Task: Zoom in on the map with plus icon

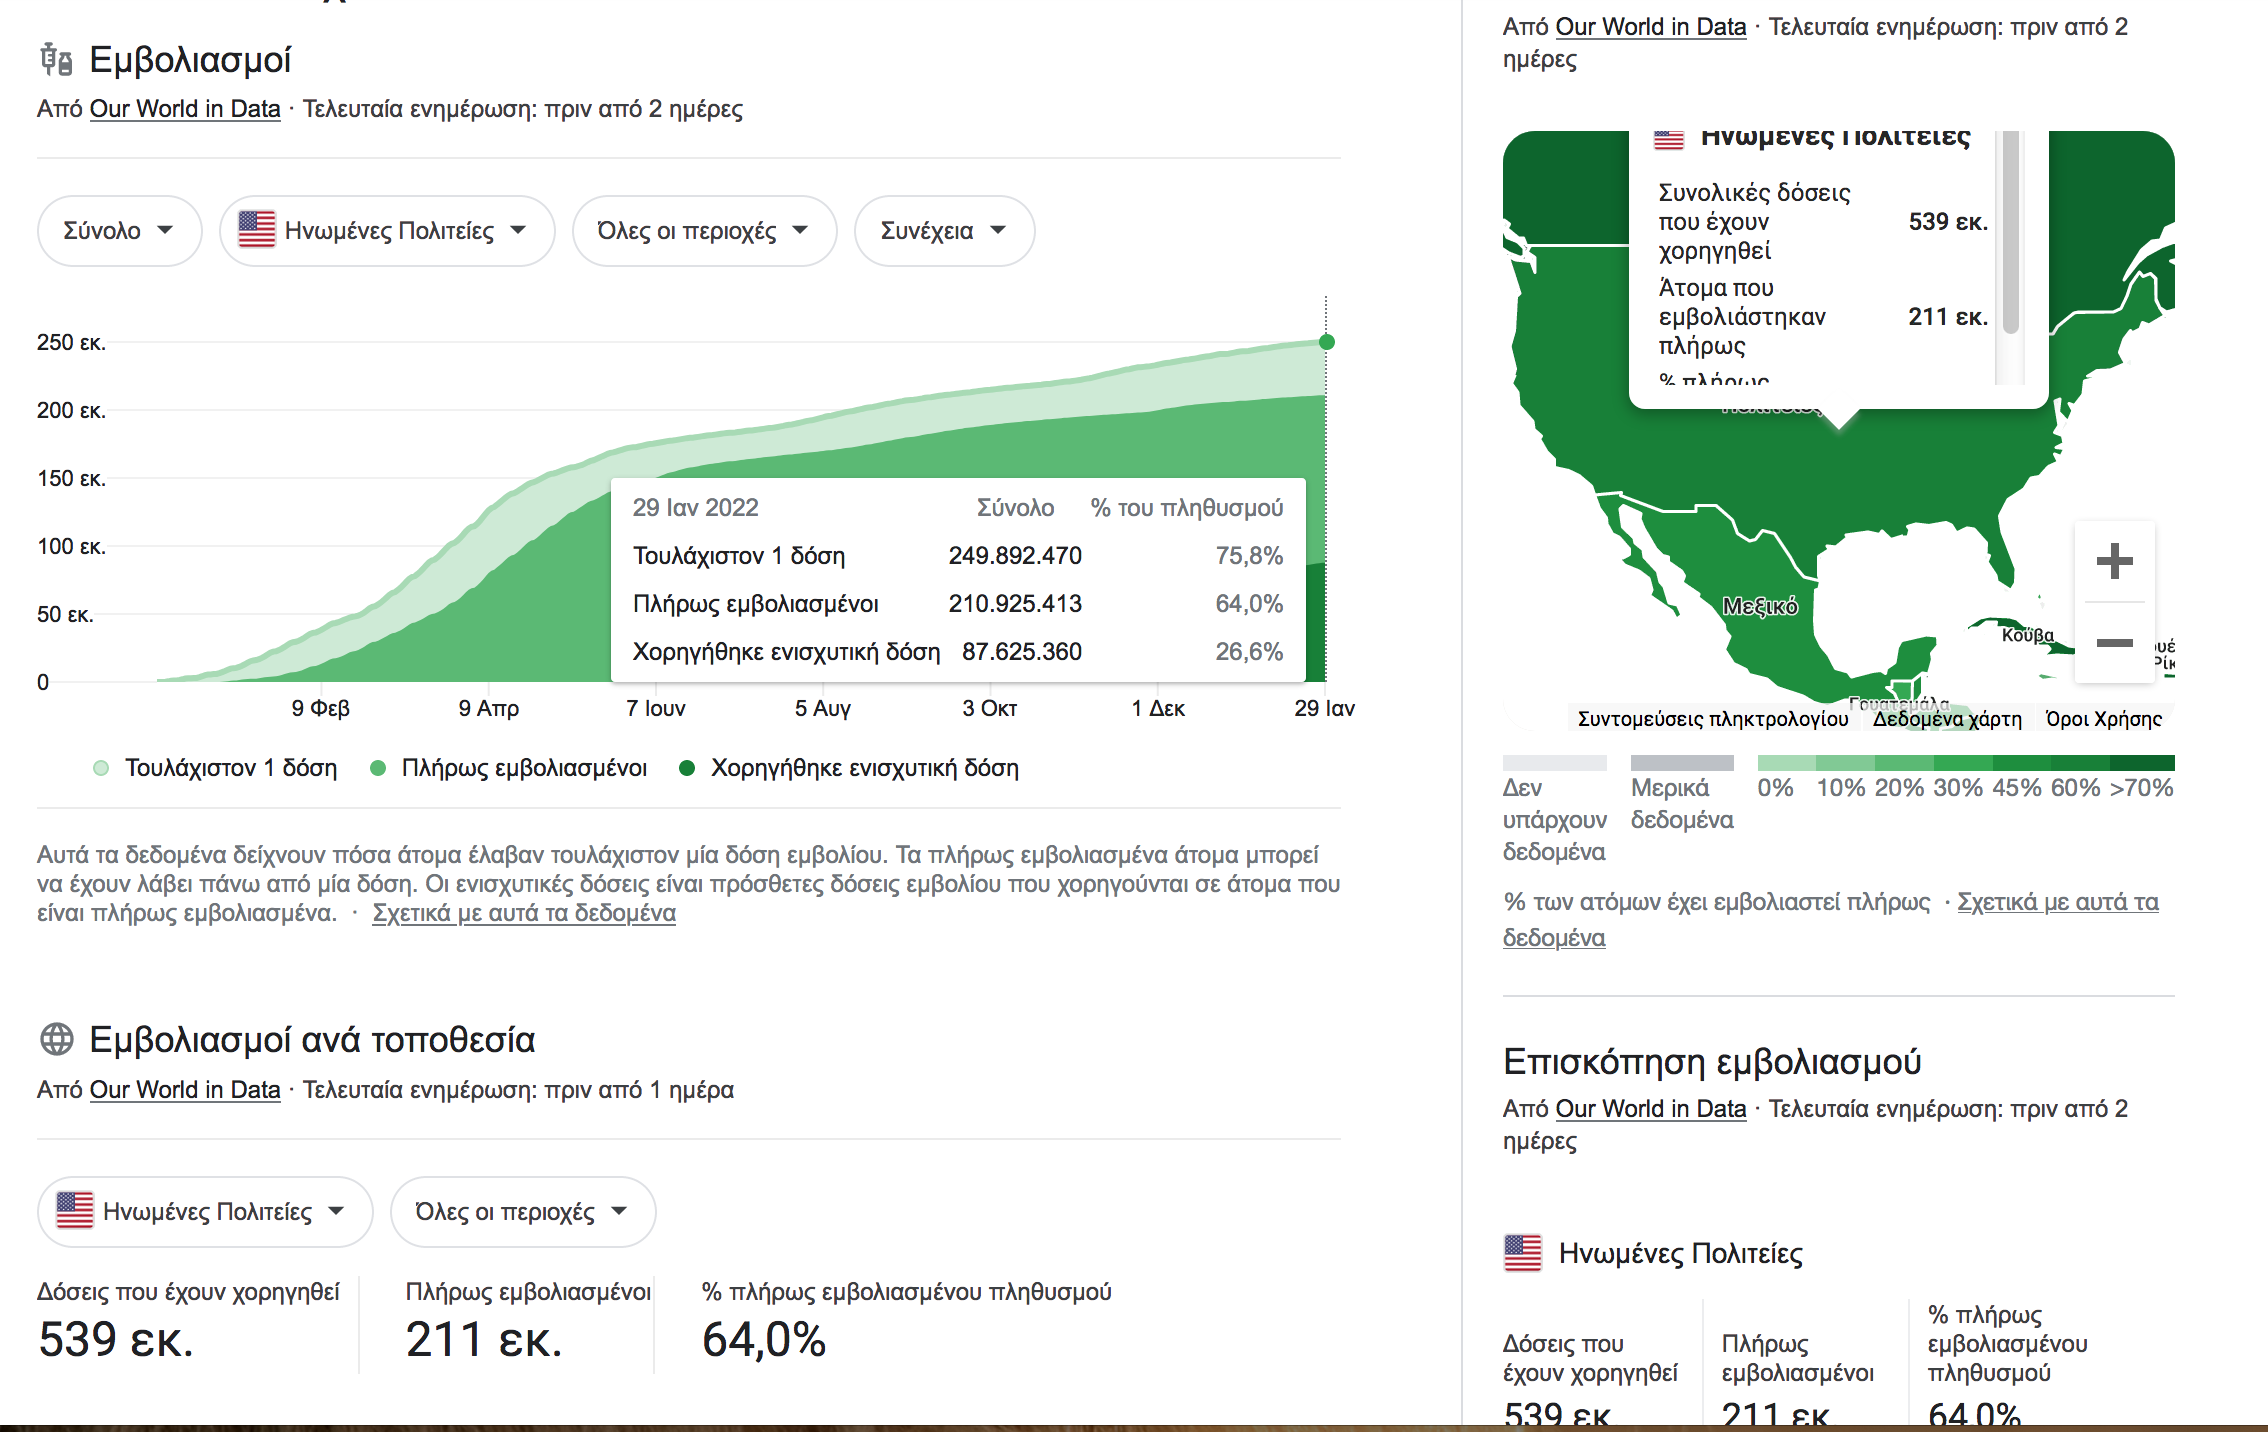Action: (2114, 561)
